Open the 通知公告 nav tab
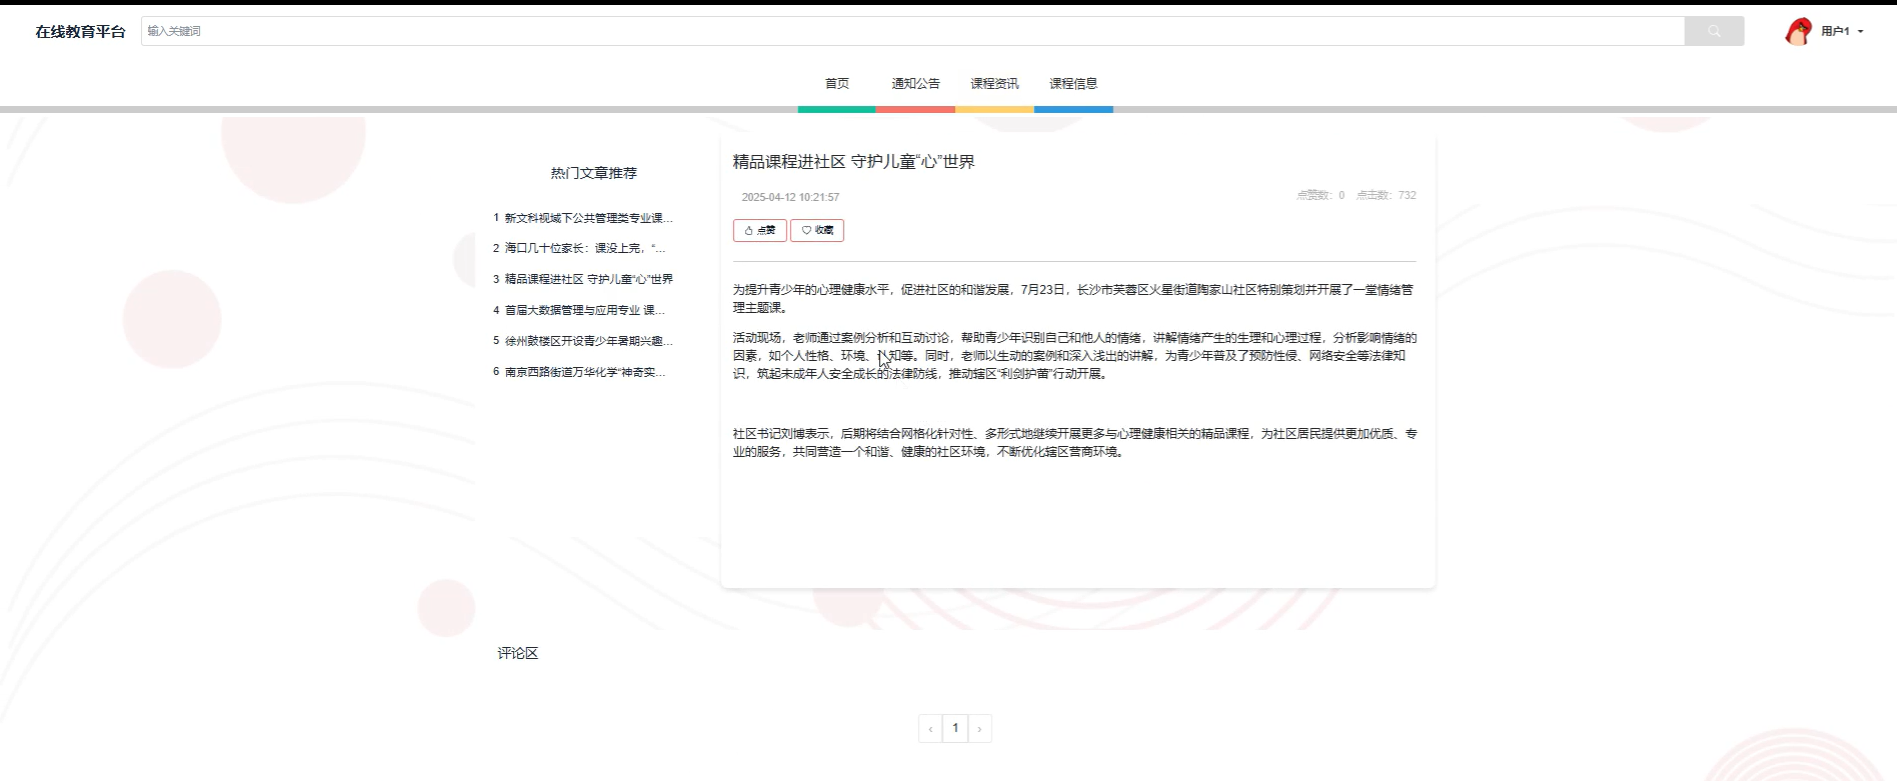1897x781 pixels. pyautogui.click(x=916, y=84)
